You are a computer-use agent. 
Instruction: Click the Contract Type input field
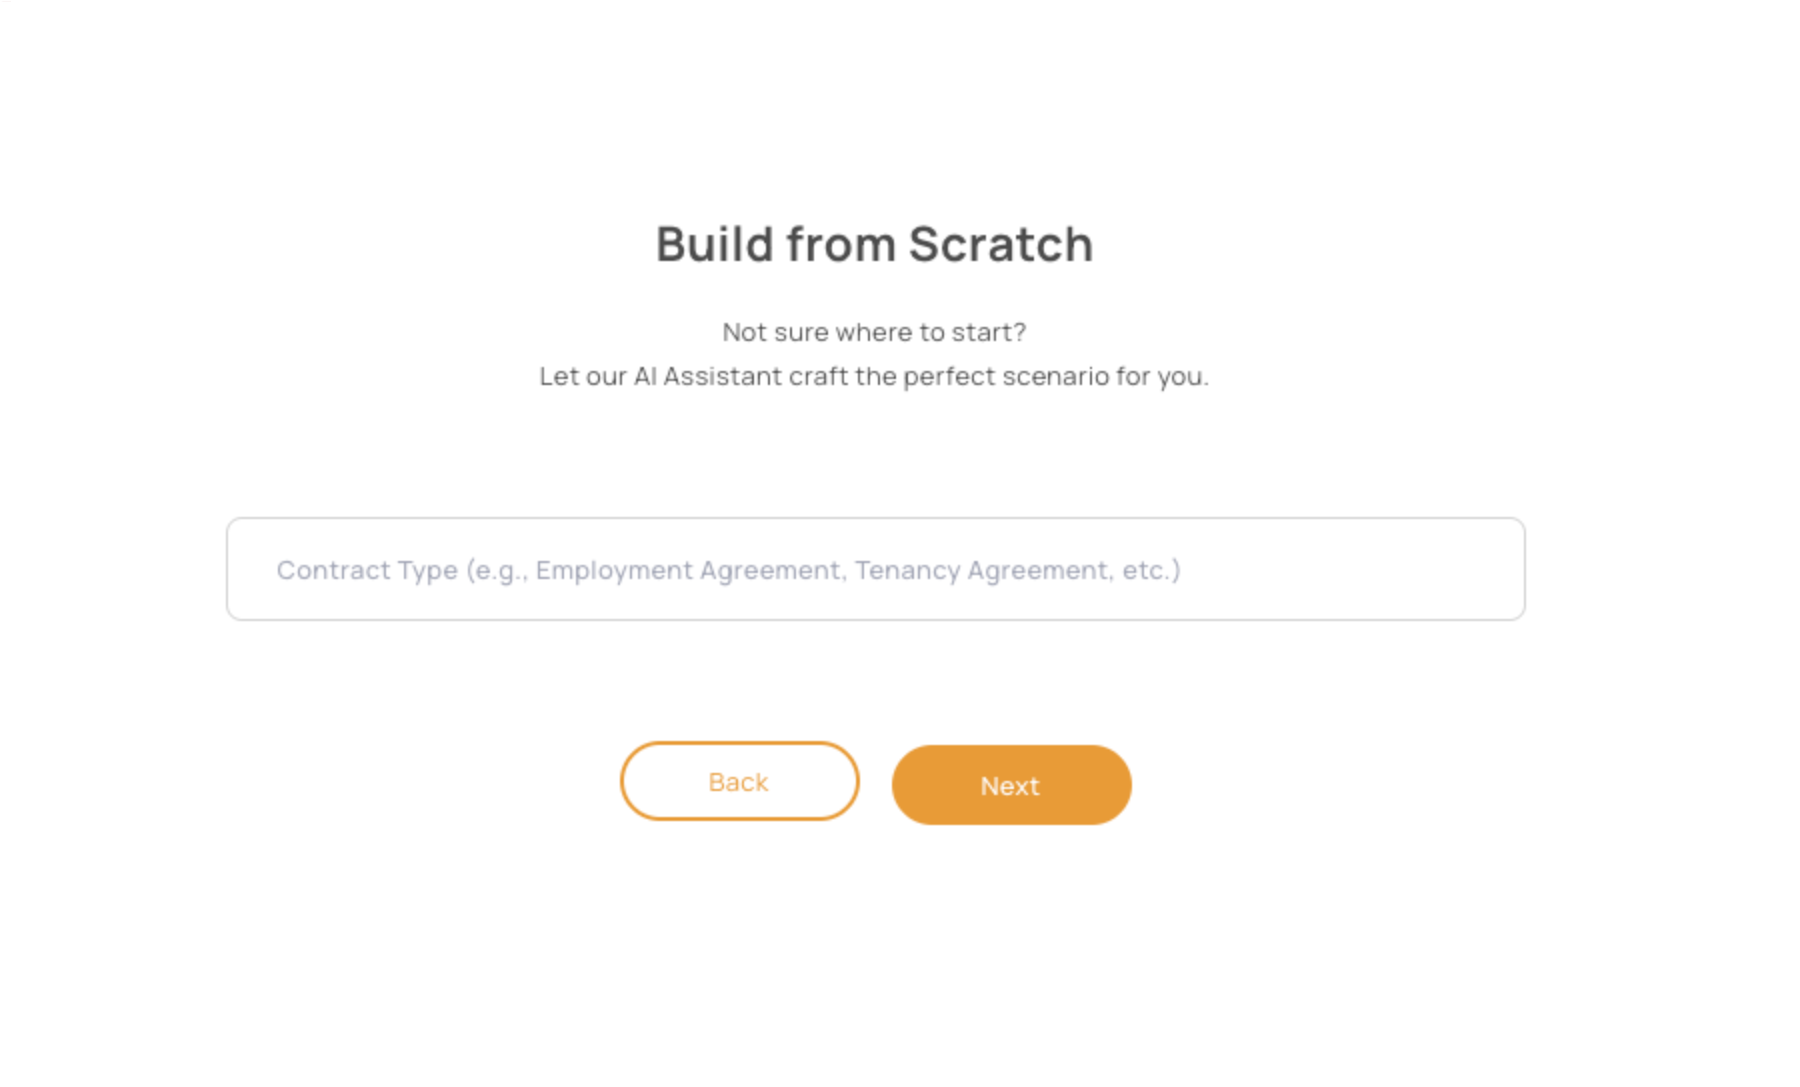(x=875, y=569)
